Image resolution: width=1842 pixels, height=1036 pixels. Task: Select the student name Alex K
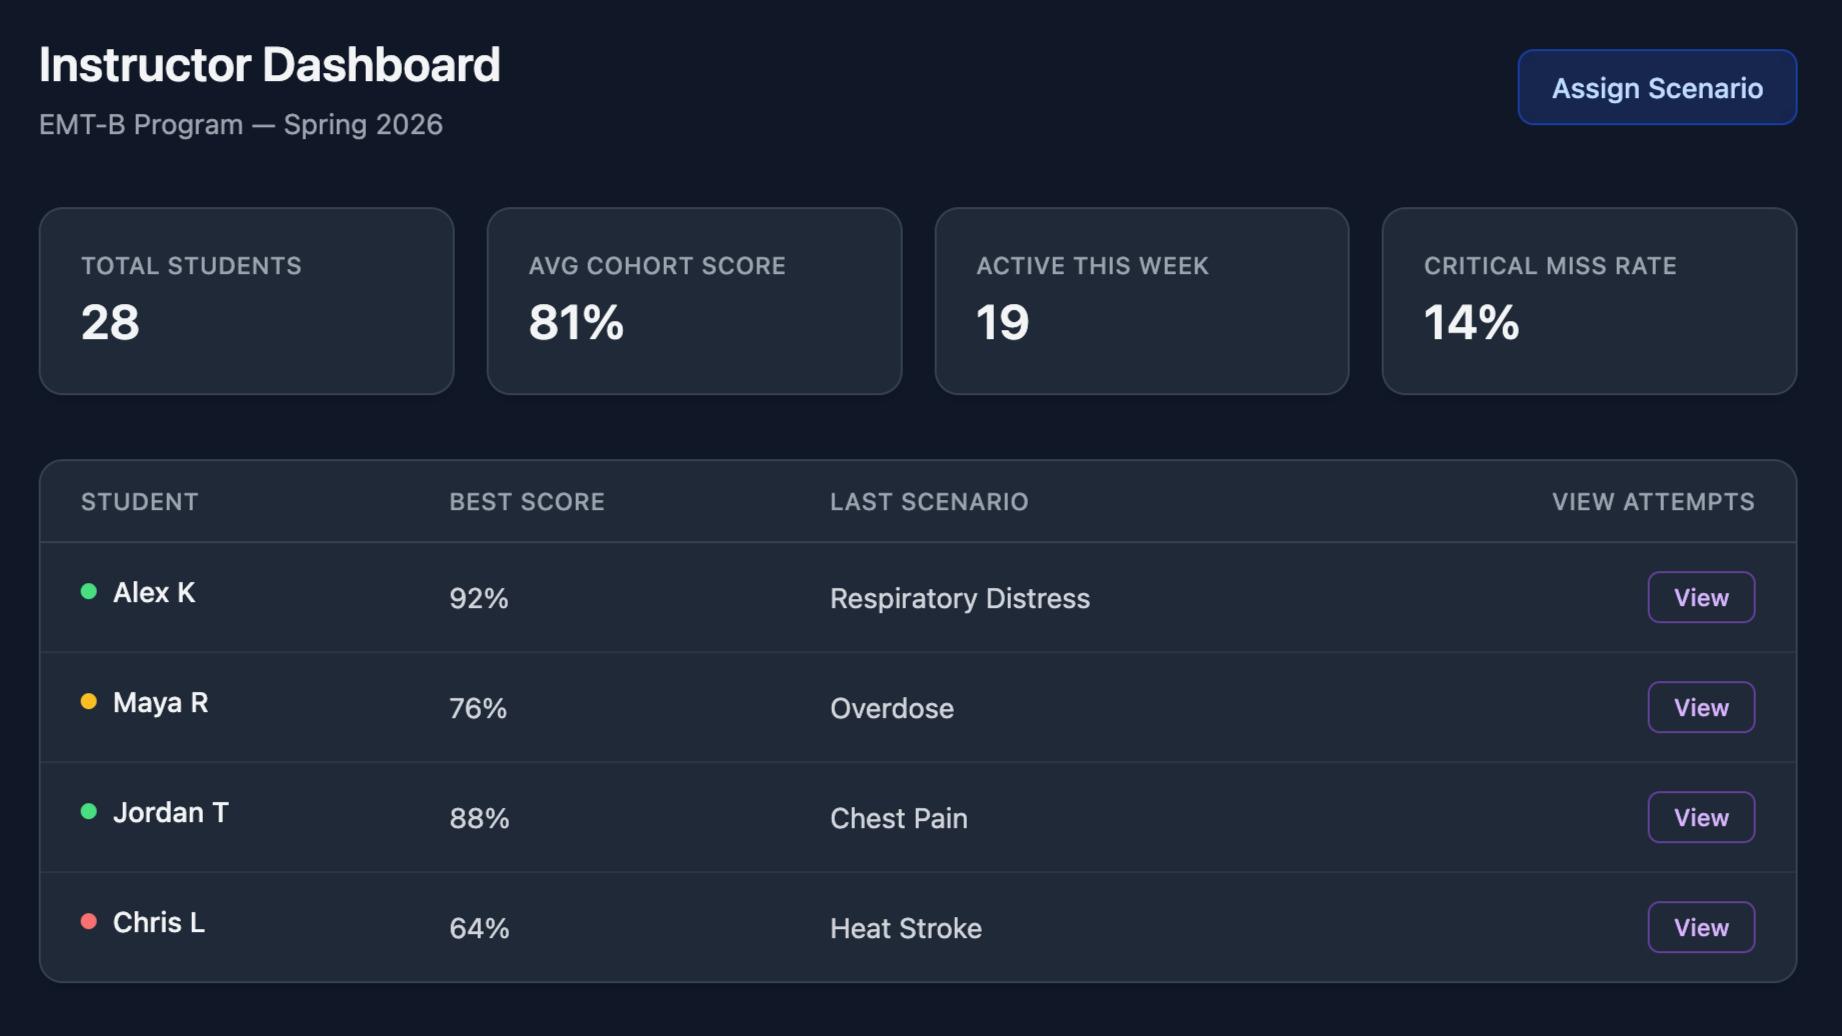click(x=155, y=592)
